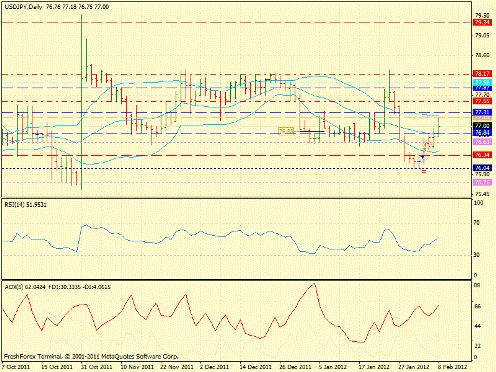Click the black 77.00 current price tag

pos(482,126)
